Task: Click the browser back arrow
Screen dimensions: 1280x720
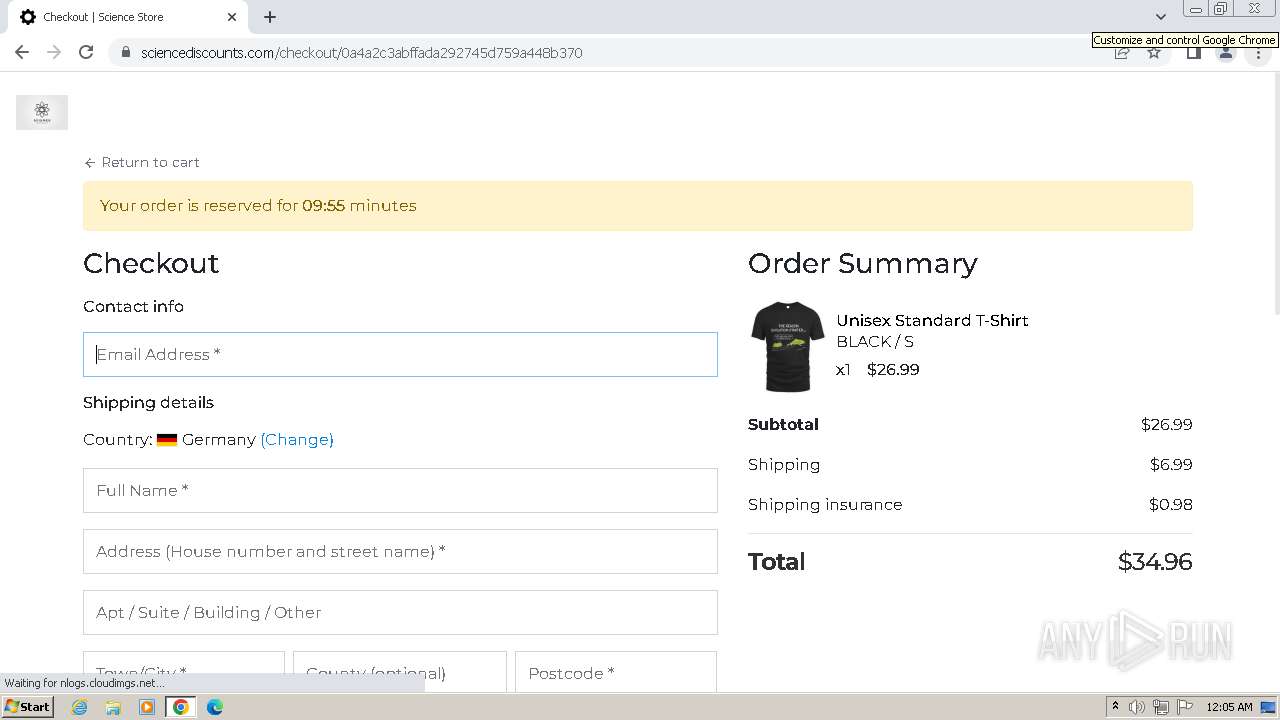Action: tap(22, 52)
